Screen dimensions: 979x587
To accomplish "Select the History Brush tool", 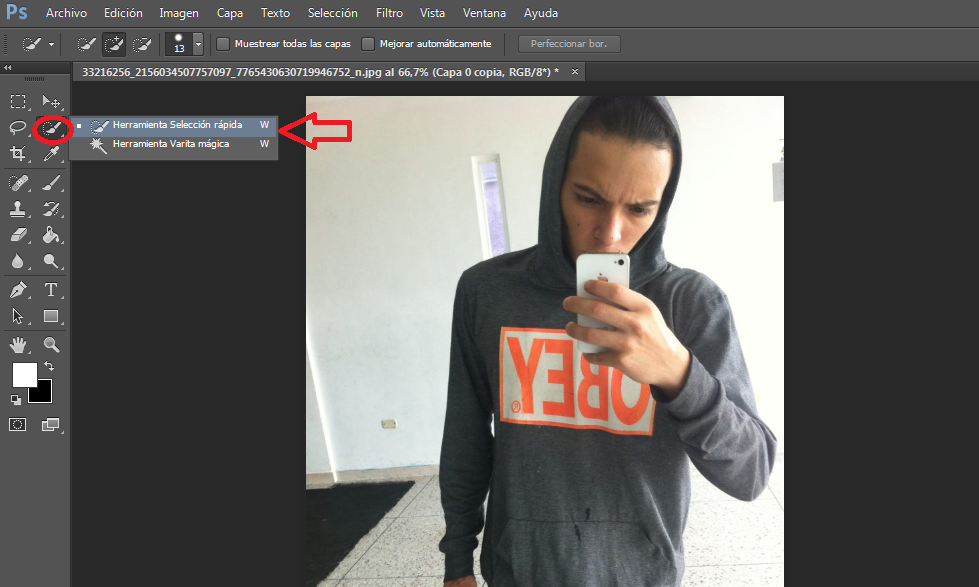I will click(51, 209).
